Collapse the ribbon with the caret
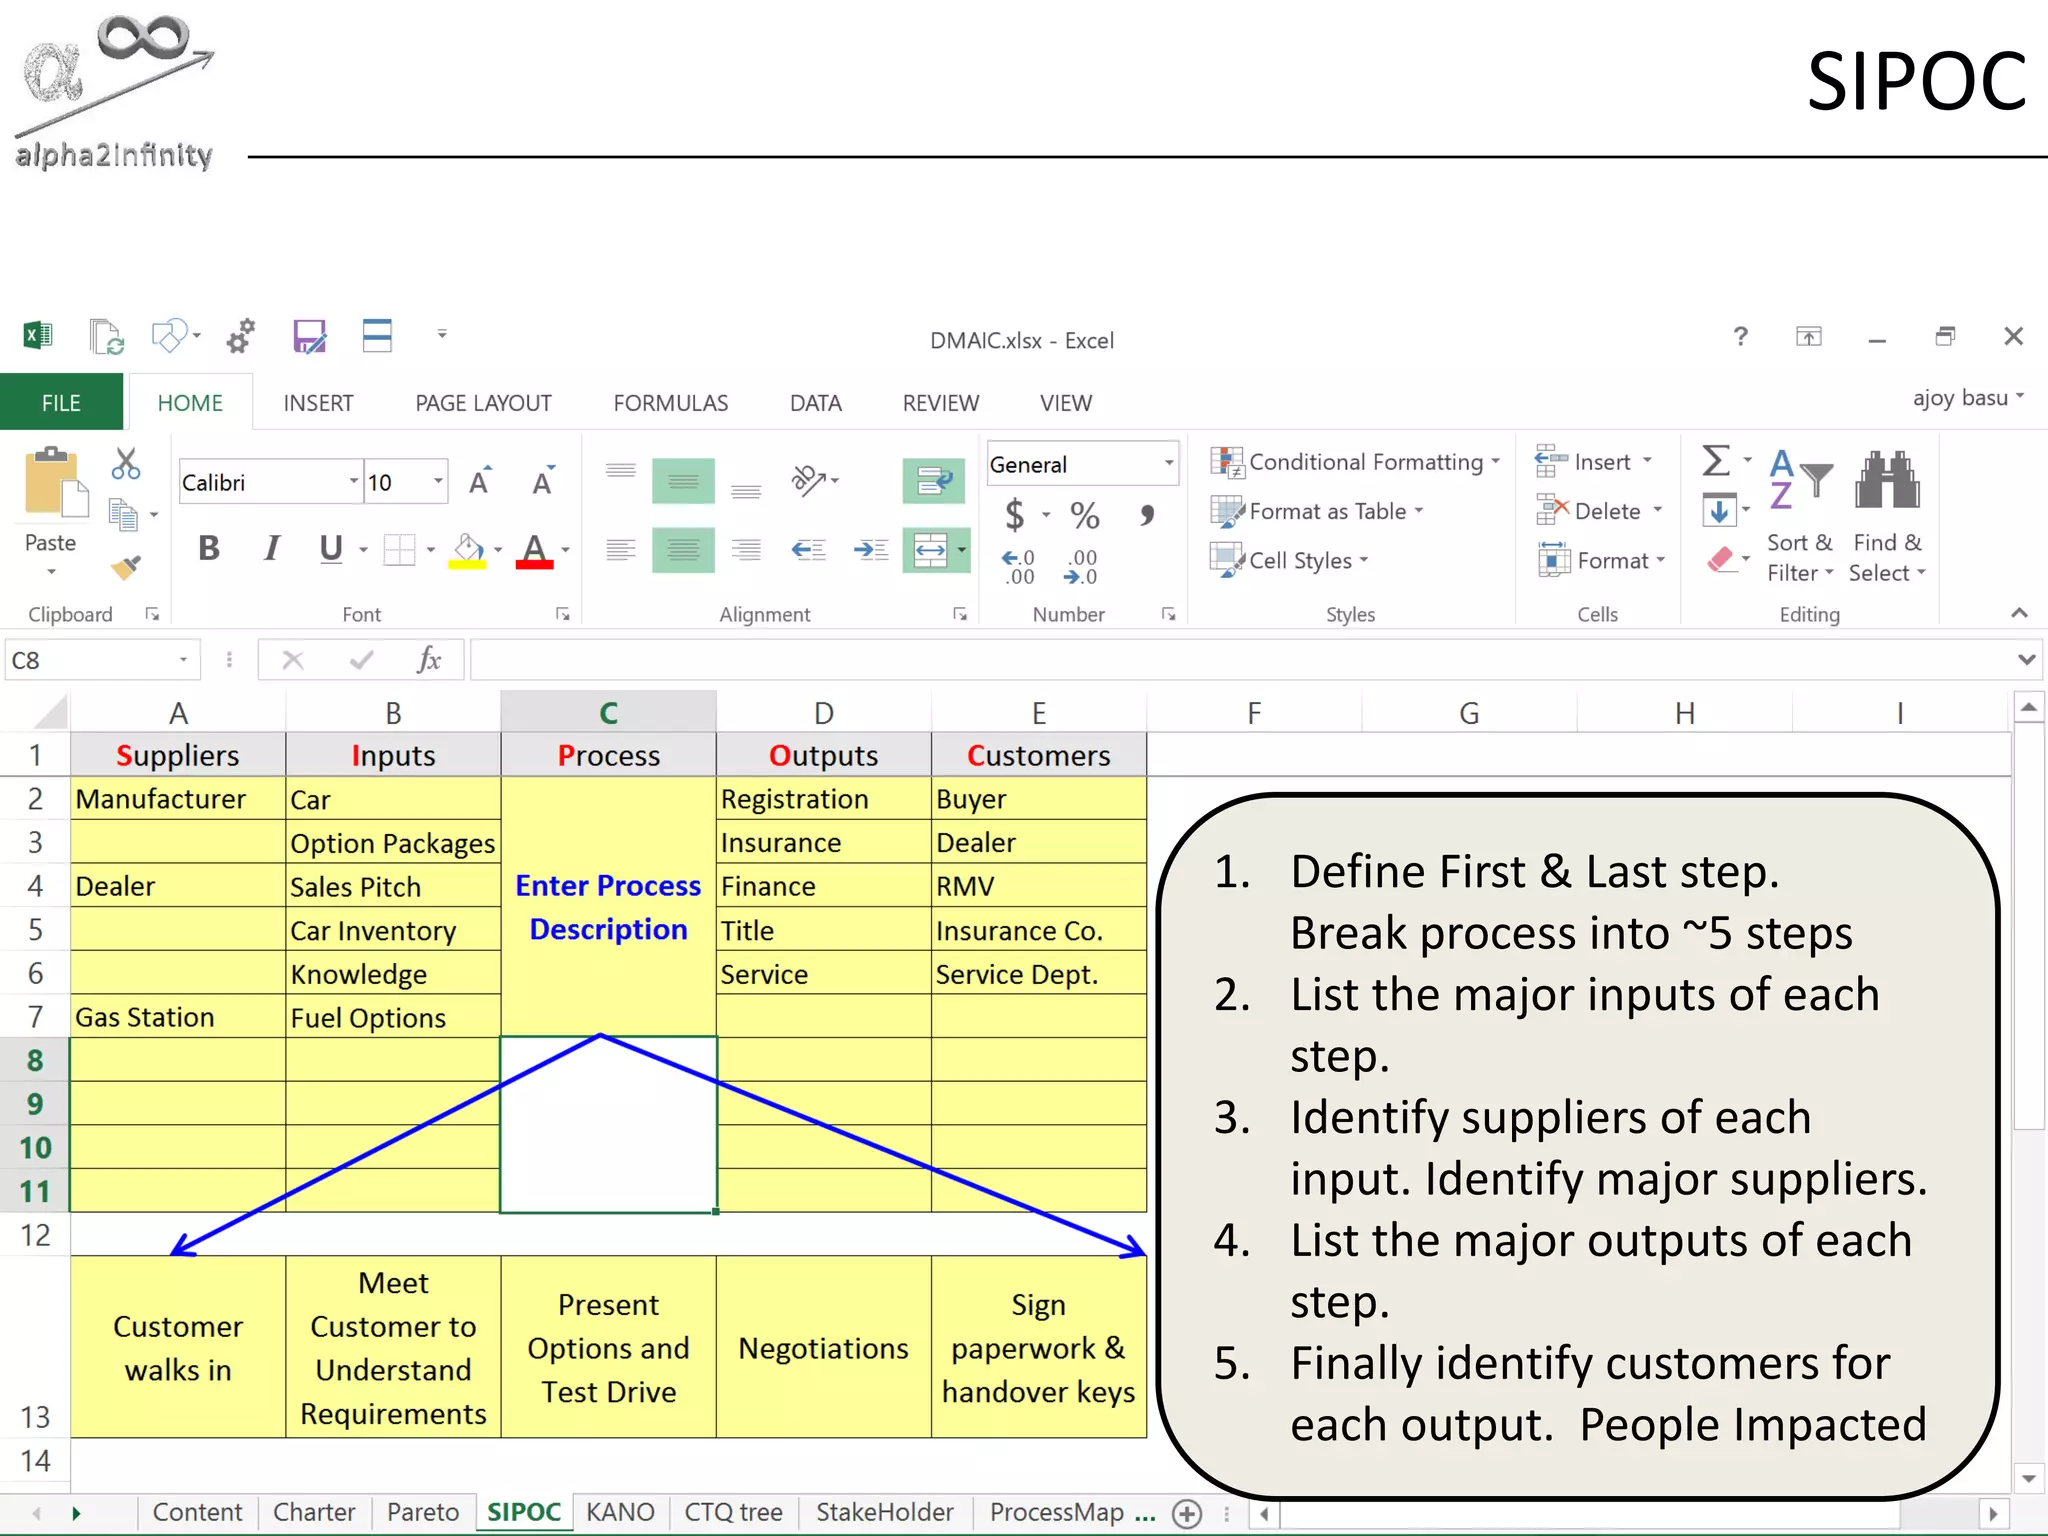The width and height of the screenshot is (2048, 1536). (2019, 613)
